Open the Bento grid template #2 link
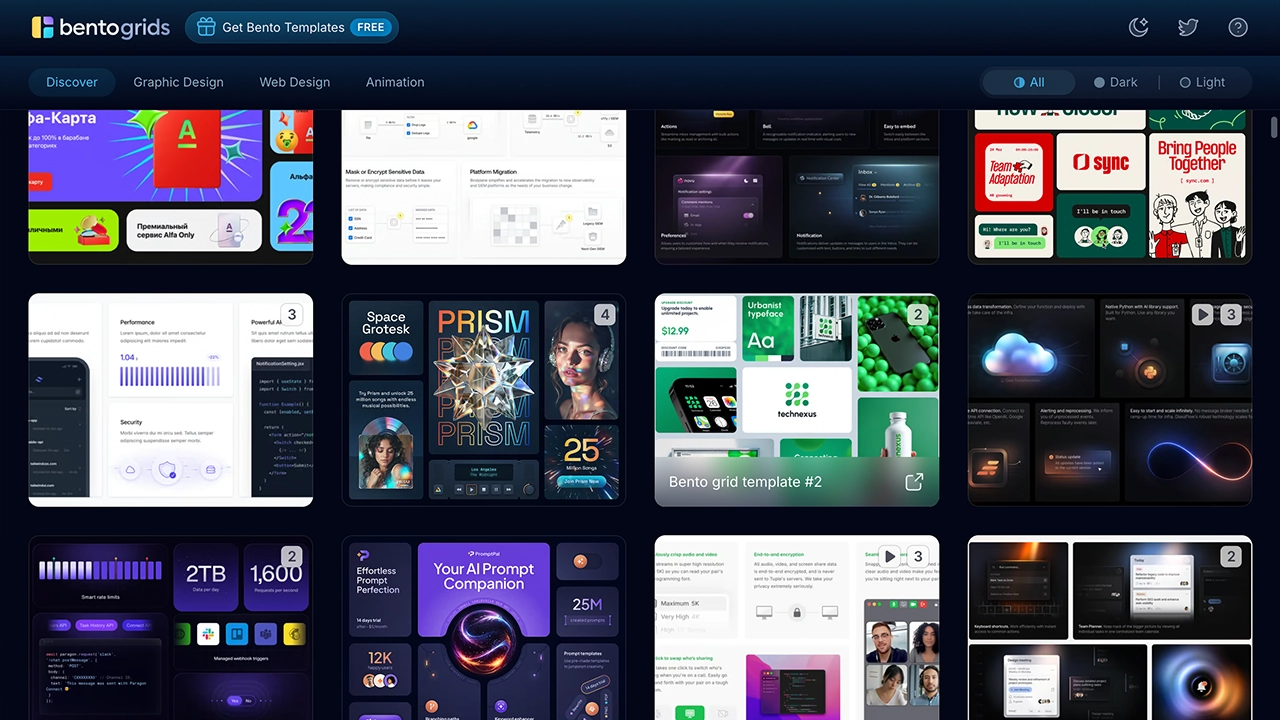The image size is (1280, 720). (x=745, y=482)
